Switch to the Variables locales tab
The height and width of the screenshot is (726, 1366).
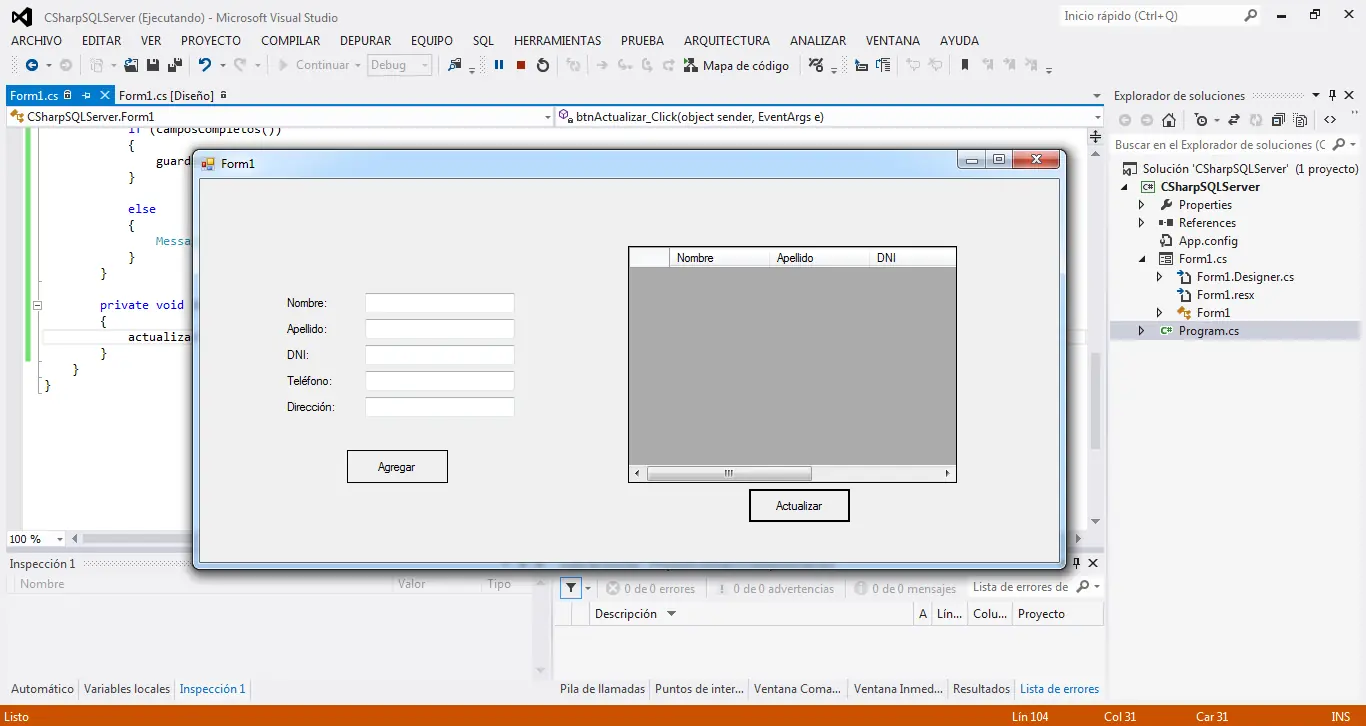coord(127,689)
